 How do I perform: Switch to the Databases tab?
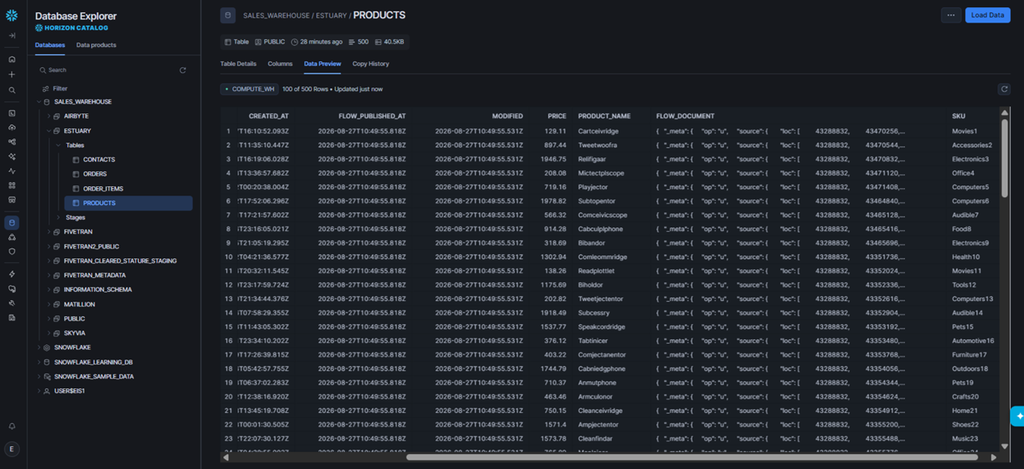(x=50, y=45)
